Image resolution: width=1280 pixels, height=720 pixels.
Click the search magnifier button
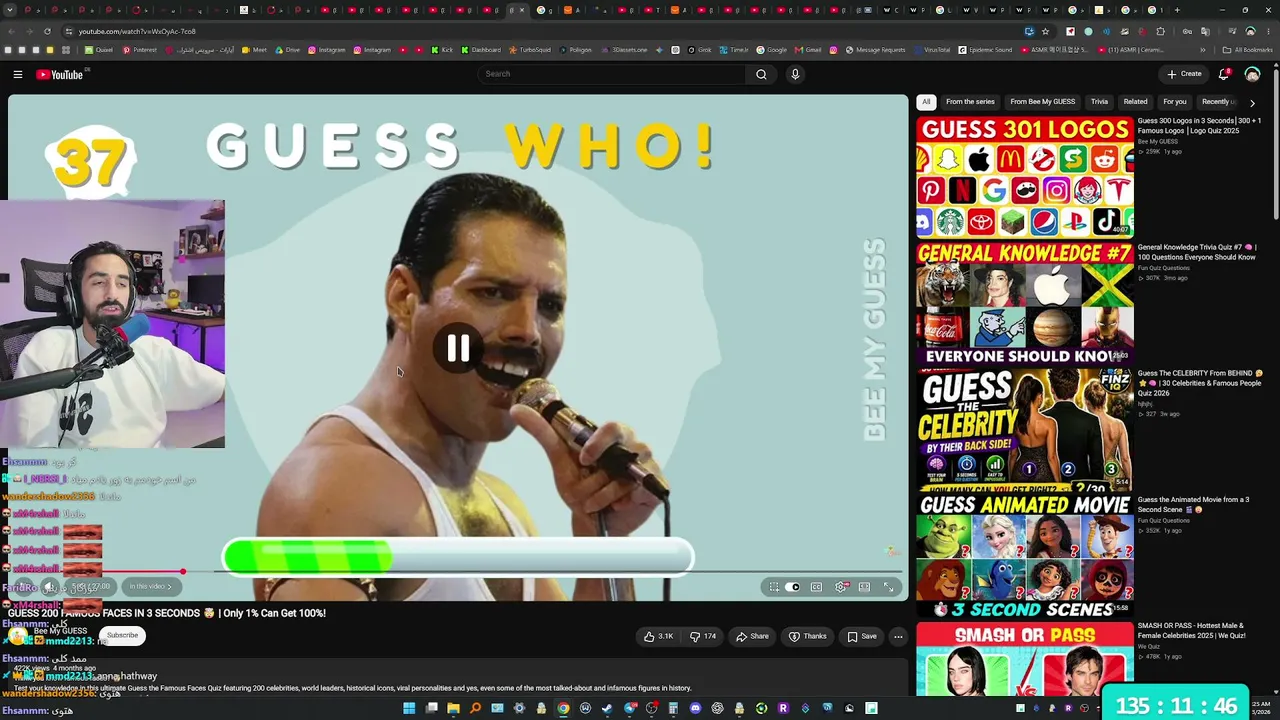coord(761,74)
